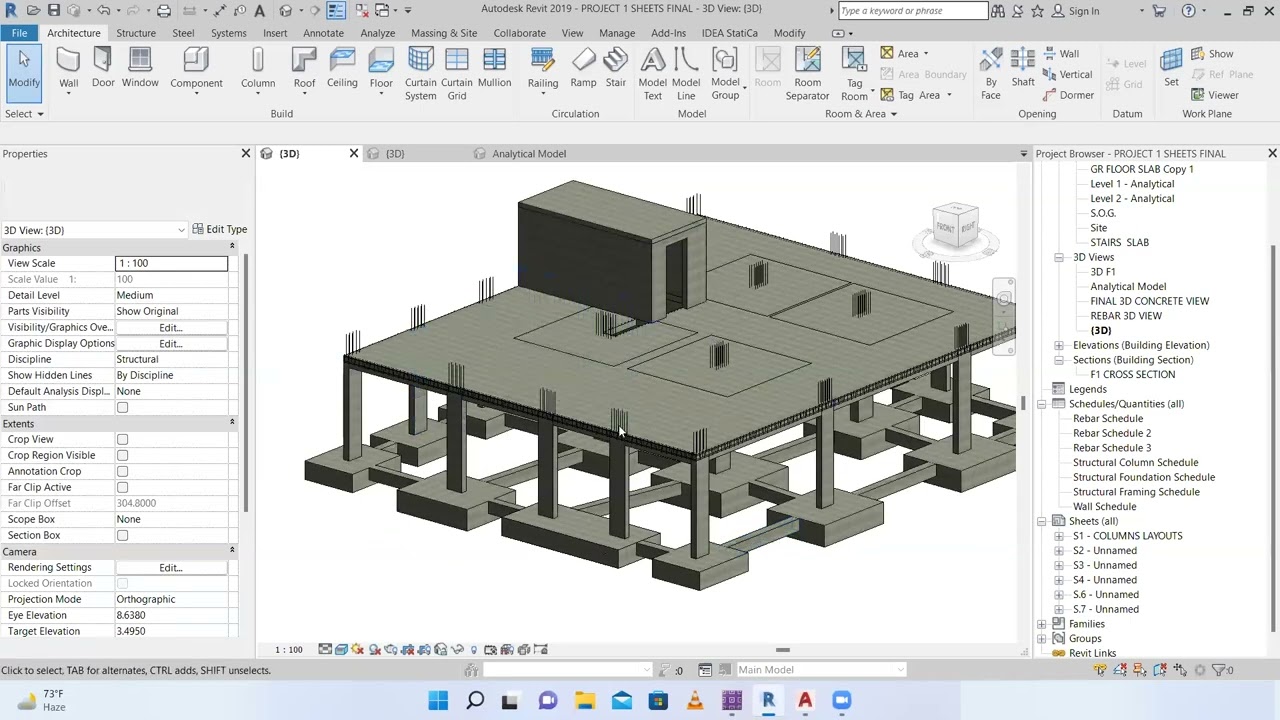Click the 1 : 100 view scale button
Screen dimensions: 1280x720
(x=289, y=650)
